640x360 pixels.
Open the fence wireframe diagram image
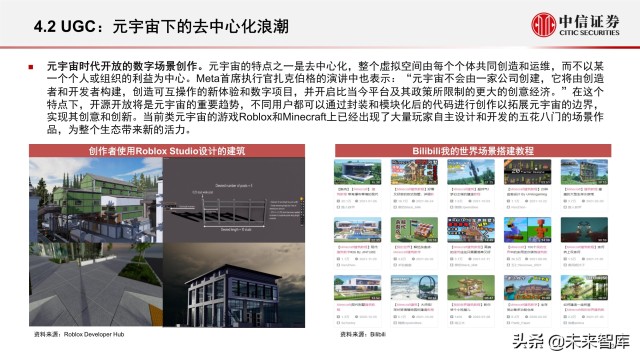click(234, 200)
